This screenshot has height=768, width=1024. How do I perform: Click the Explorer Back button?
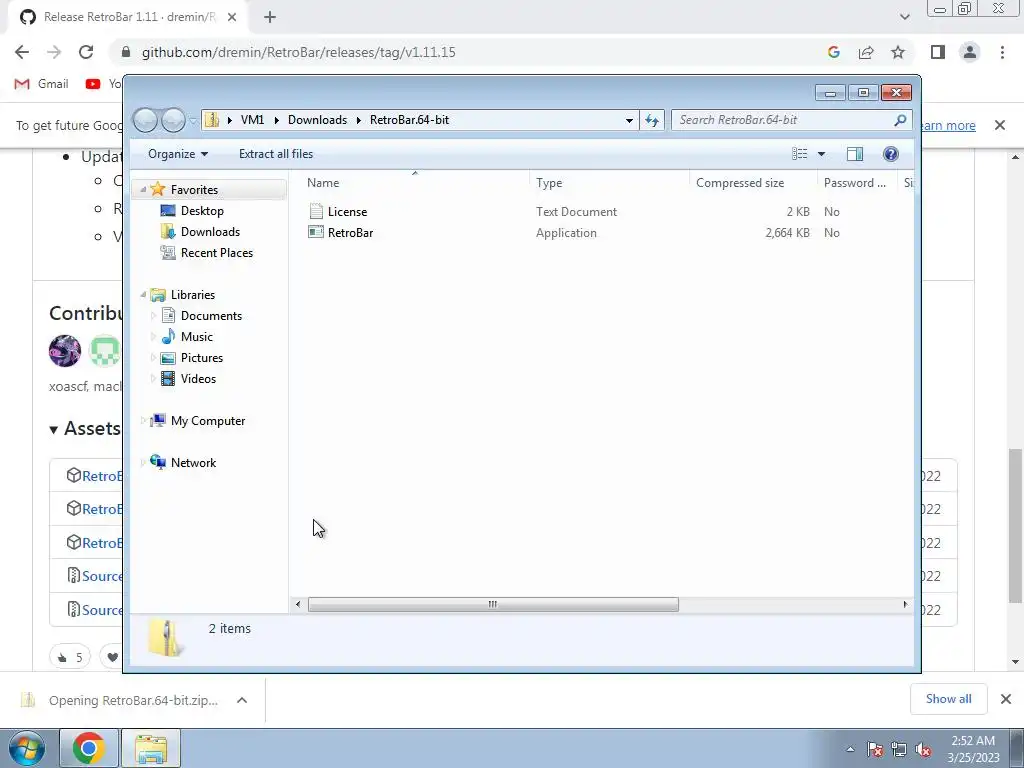pyautogui.click(x=145, y=120)
